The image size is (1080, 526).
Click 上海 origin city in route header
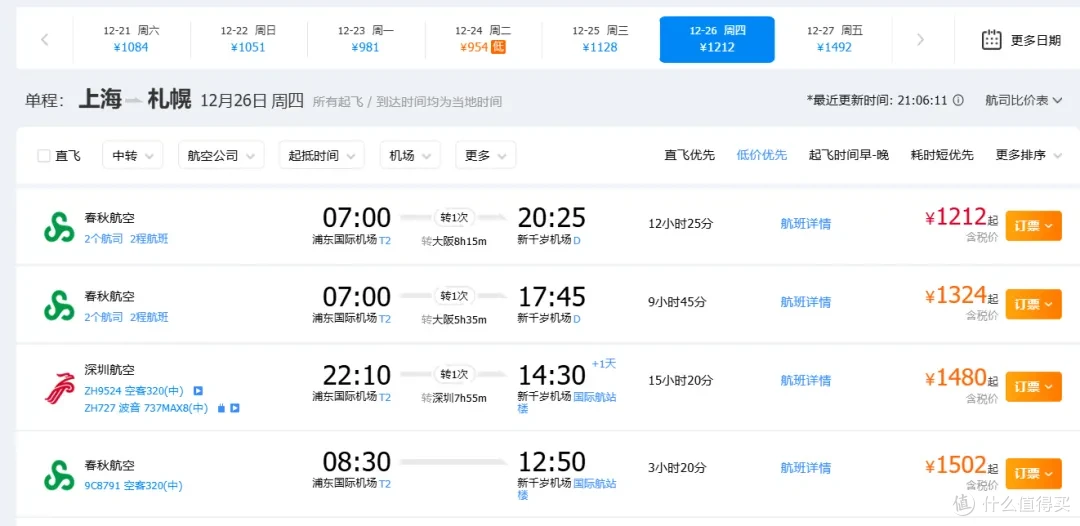tap(101, 100)
